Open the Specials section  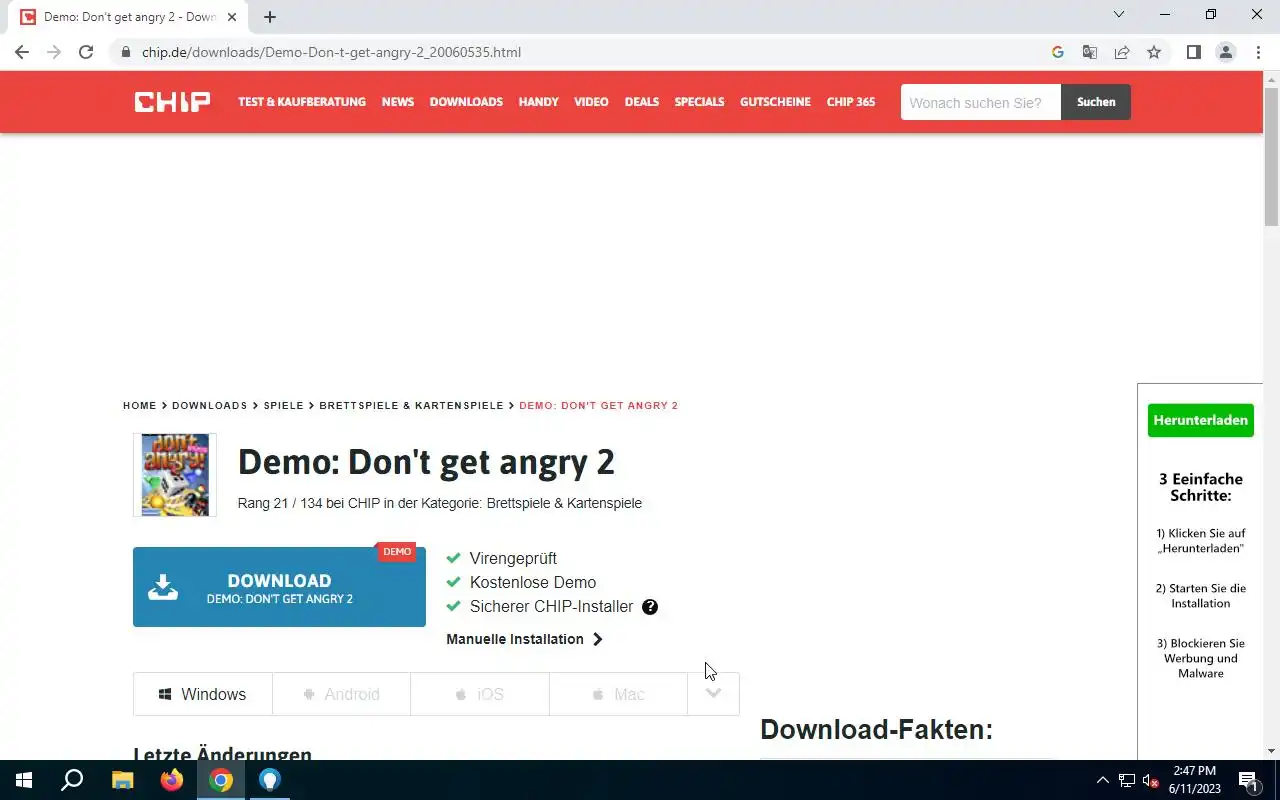[x=699, y=102]
